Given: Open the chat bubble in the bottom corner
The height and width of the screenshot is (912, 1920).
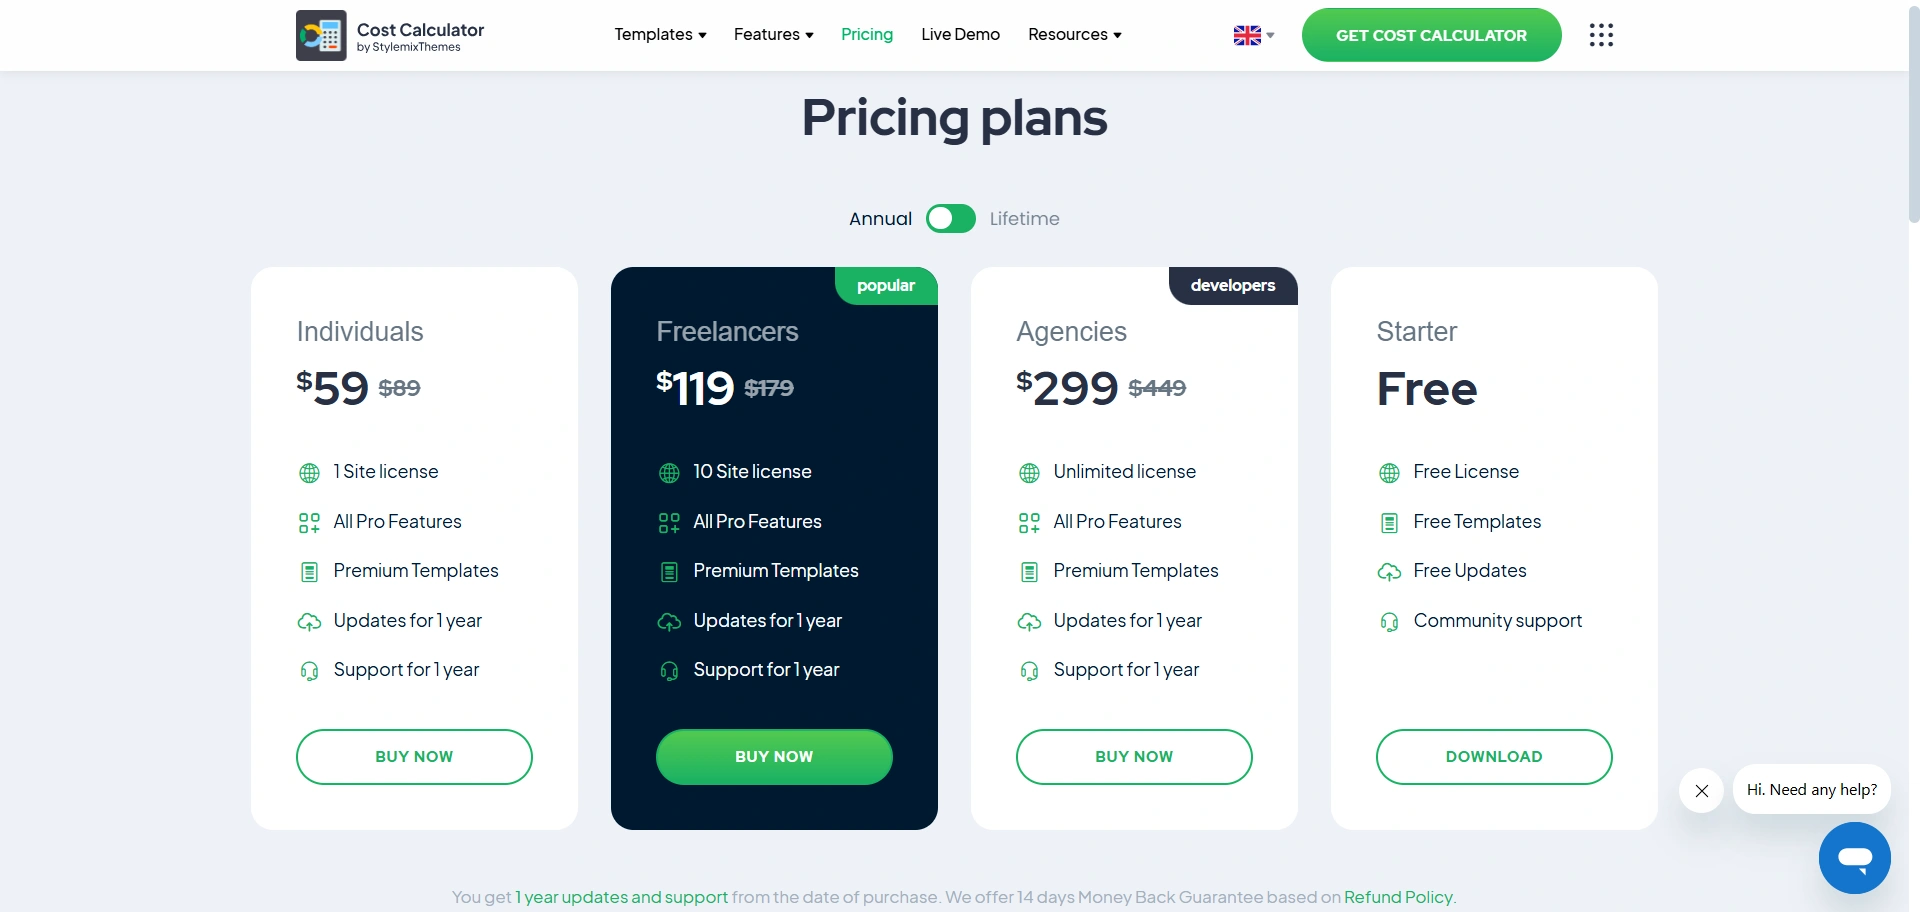Looking at the screenshot, I should pyautogui.click(x=1854, y=857).
